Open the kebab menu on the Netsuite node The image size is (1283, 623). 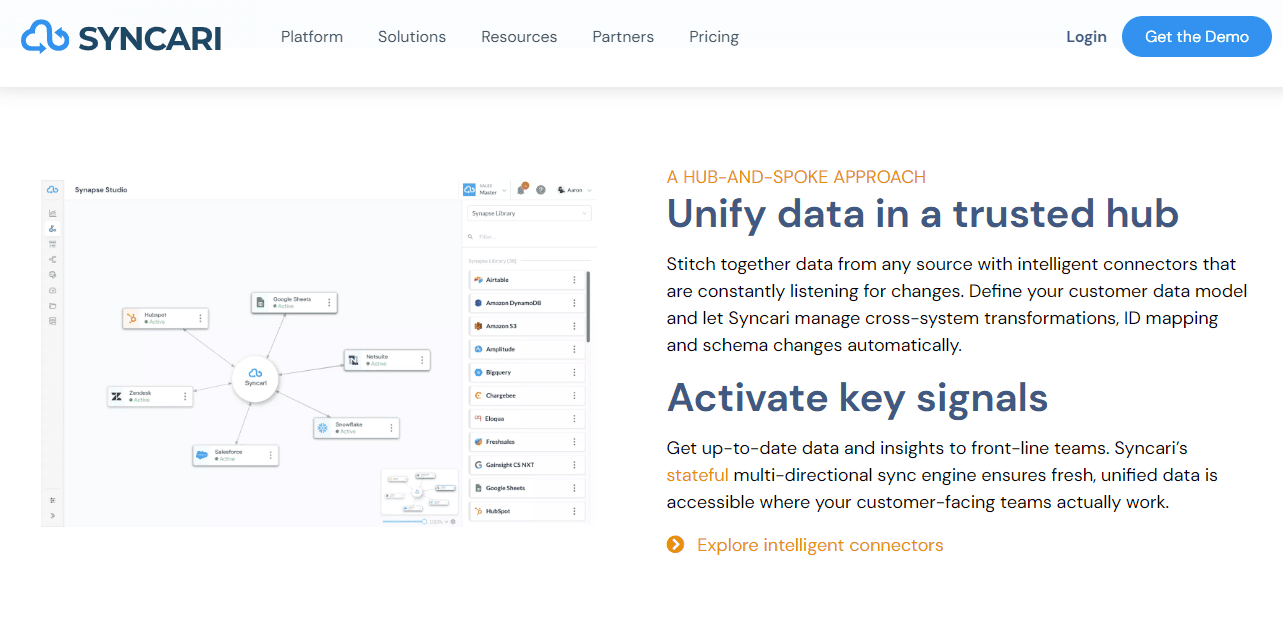422,360
